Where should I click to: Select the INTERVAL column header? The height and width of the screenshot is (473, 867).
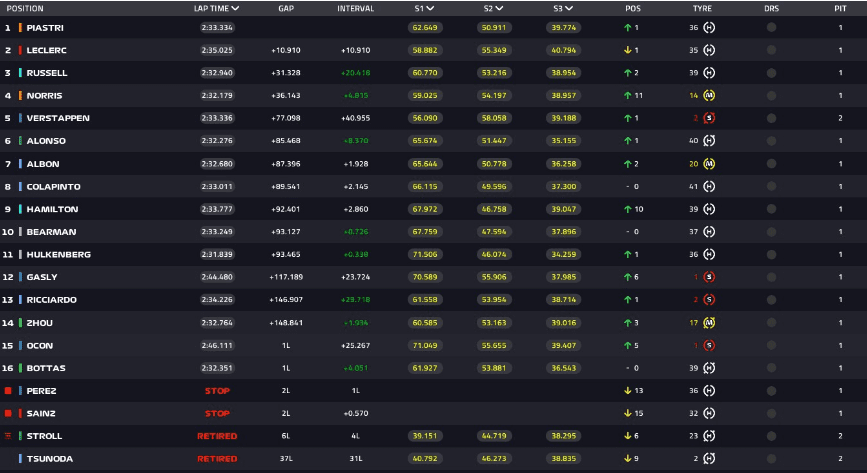356,8
